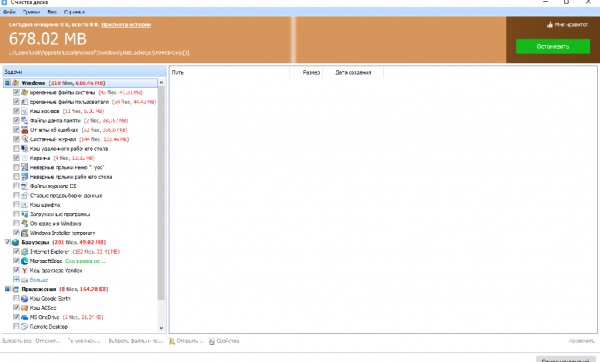Click the Google Earth cache icon
The height and width of the screenshot is (362, 600).
pyautogui.click(x=25, y=298)
